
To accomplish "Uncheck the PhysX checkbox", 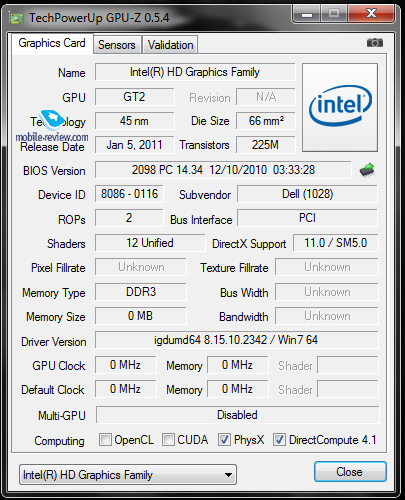I will 224,440.
